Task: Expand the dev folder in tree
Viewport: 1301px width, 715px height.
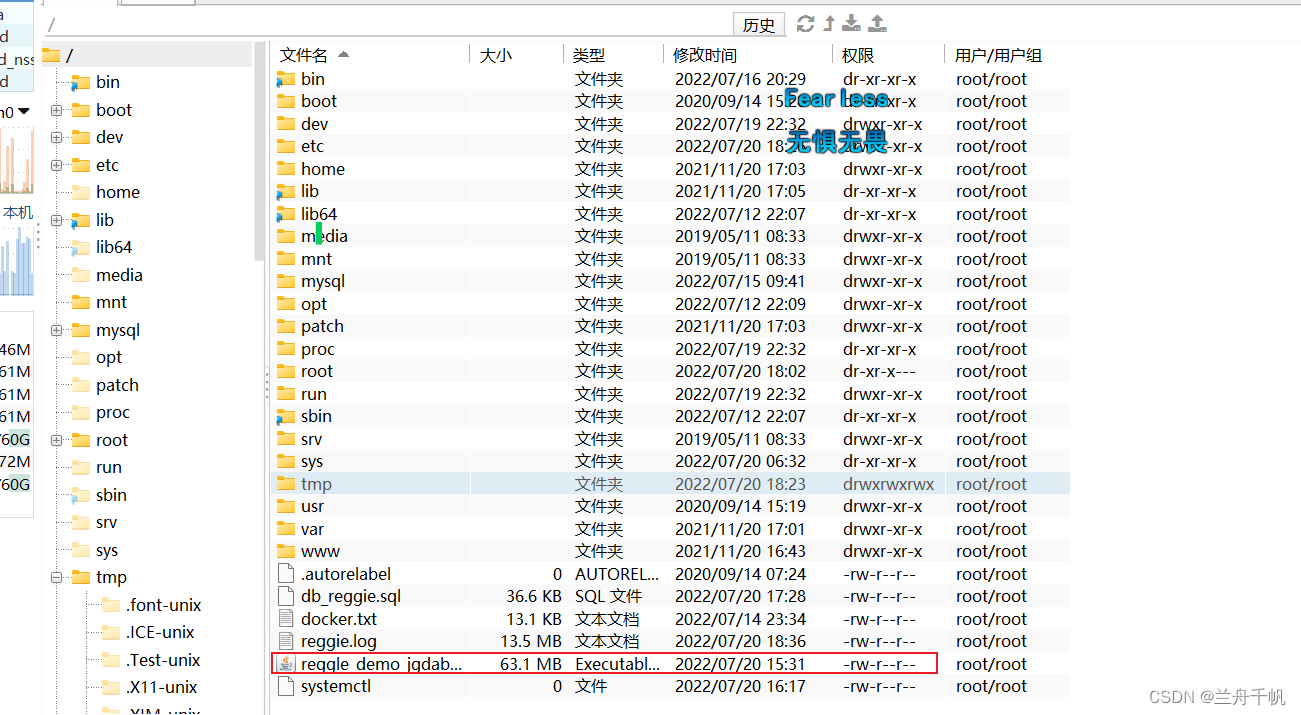Action: (56, 137)
